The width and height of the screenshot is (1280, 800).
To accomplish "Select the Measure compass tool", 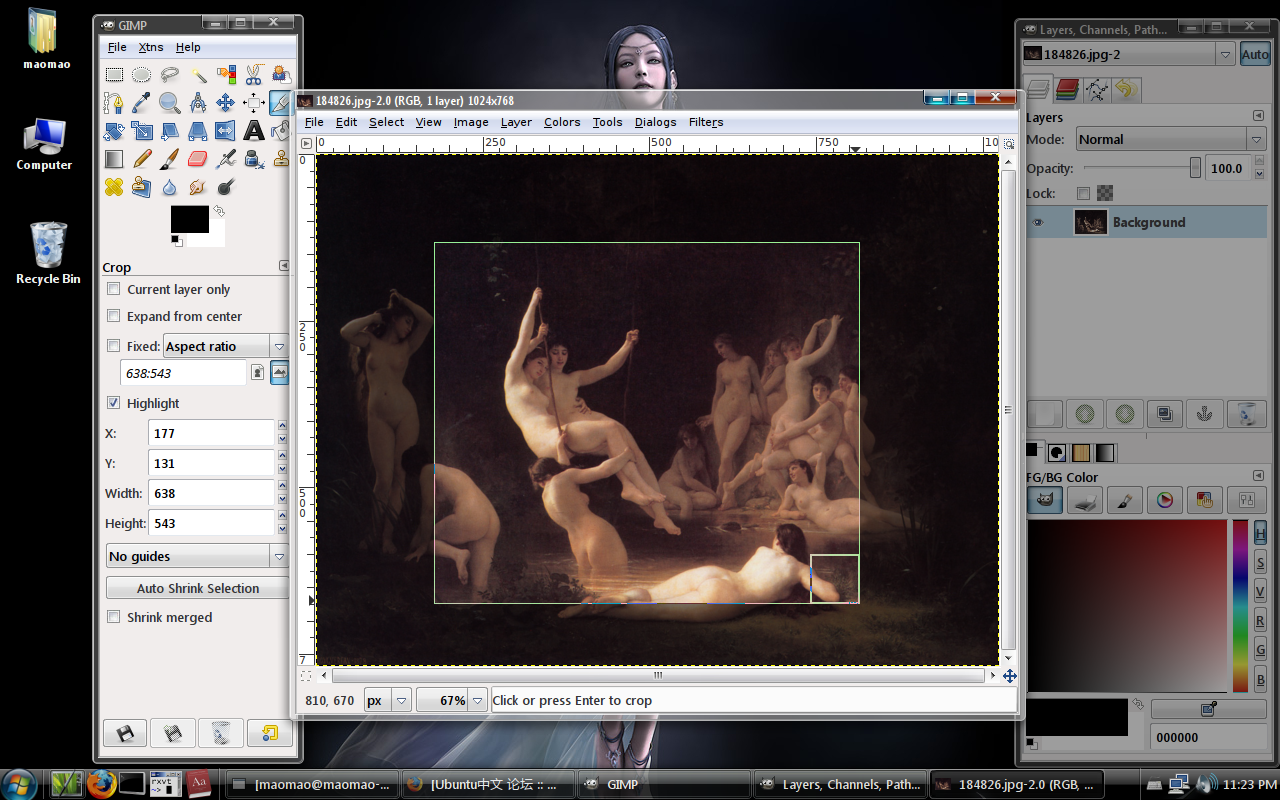I will pos(198,103).
